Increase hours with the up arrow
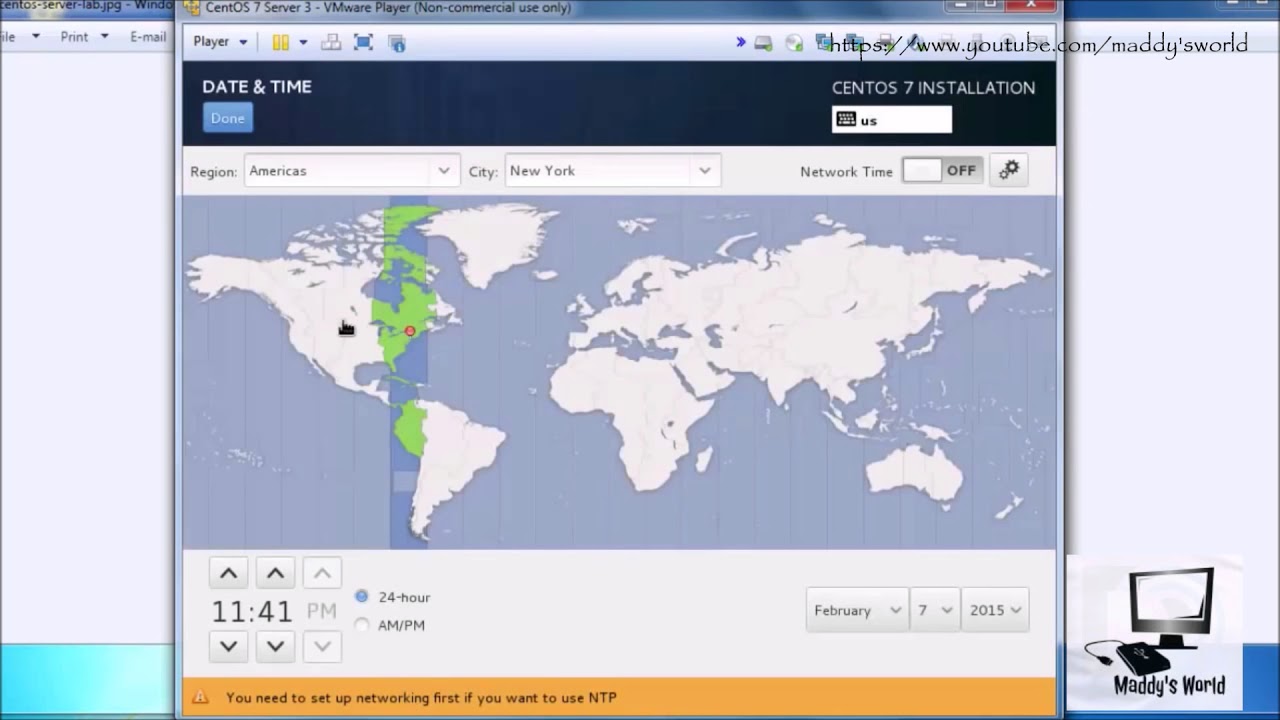This screenshot has width=1280, height=720. point(228,574)
